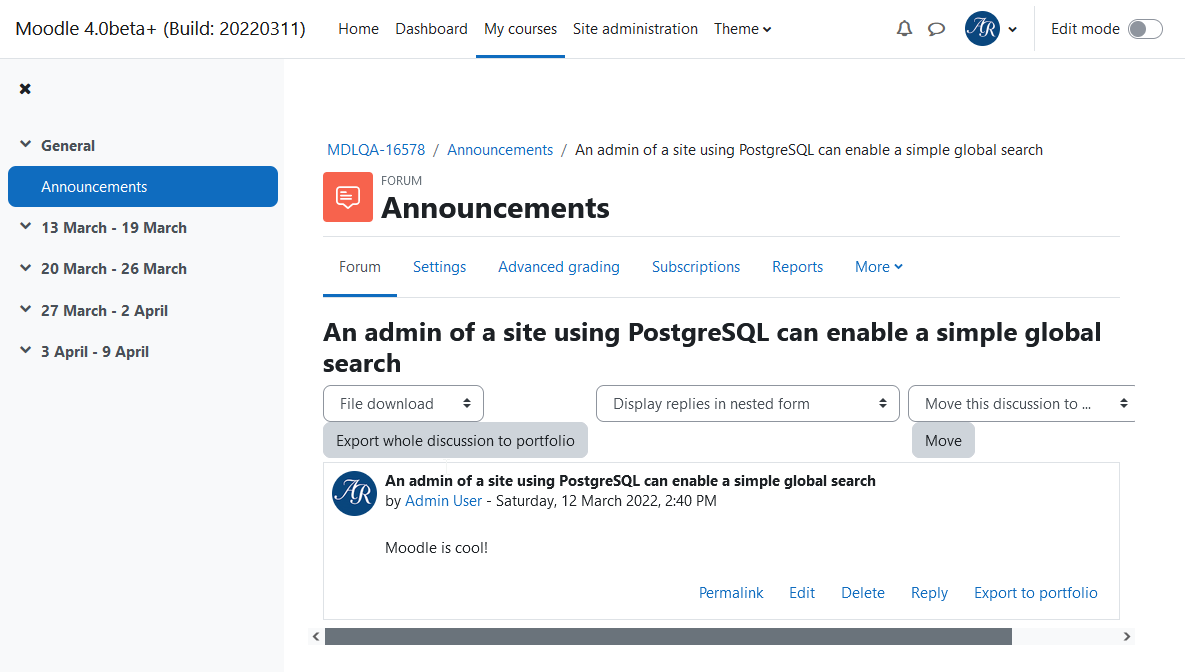1185x672 pixels.
Task: Click Admin User's avatar on the post
Action: (354, 494)
